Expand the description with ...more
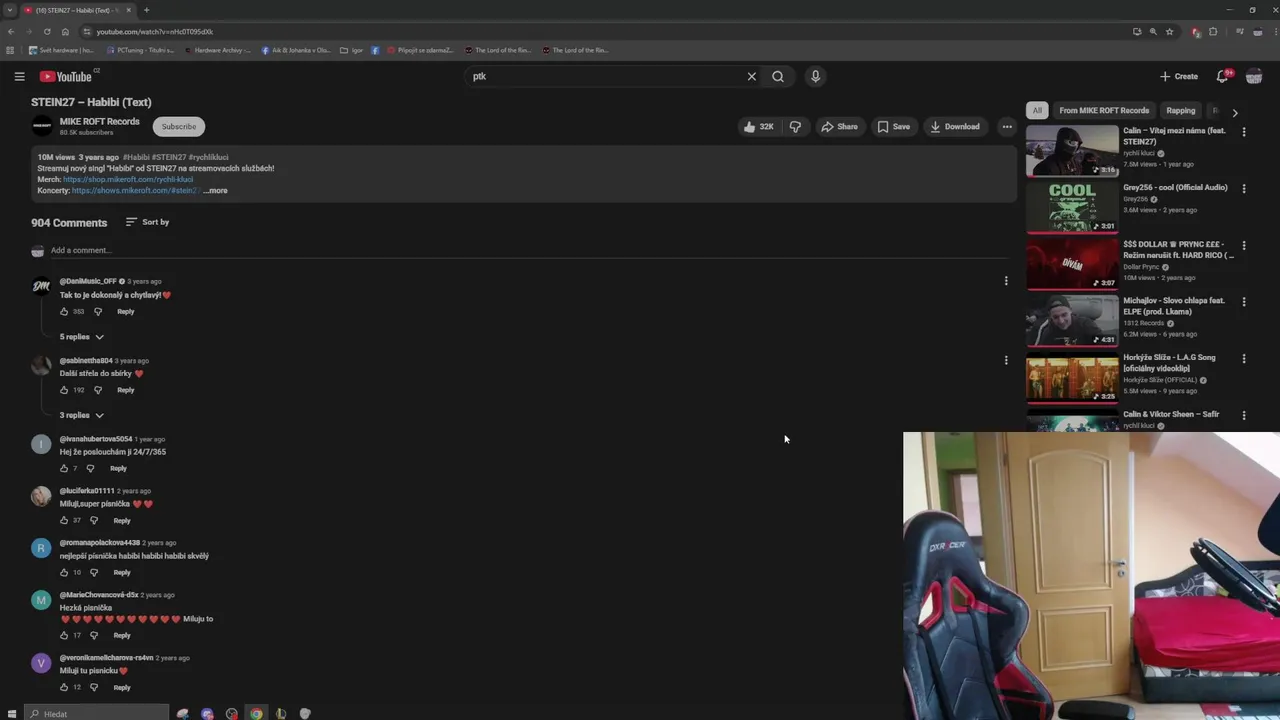This screenshot has width=1280, height=720. coord(215,191)
